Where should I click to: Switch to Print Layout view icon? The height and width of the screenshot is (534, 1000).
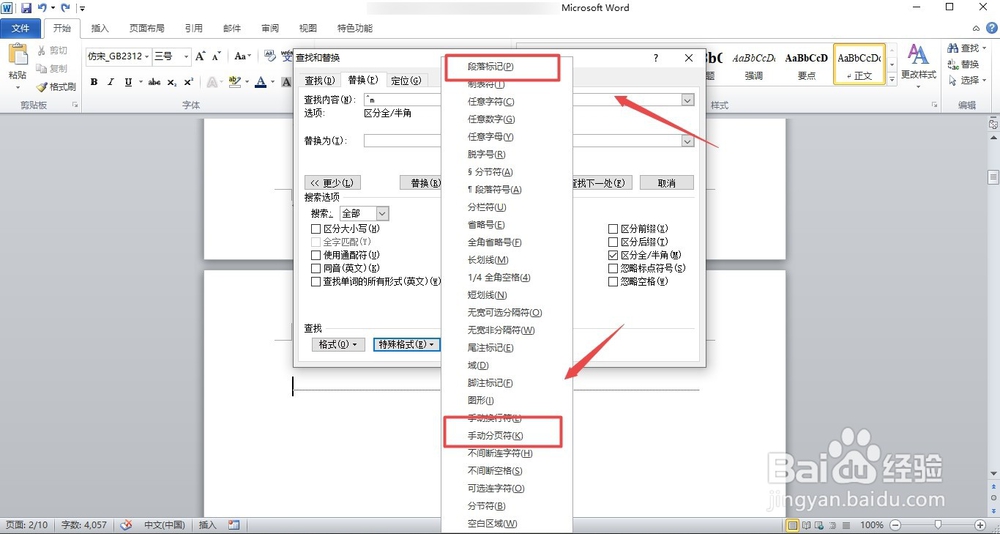pos(793,525)
